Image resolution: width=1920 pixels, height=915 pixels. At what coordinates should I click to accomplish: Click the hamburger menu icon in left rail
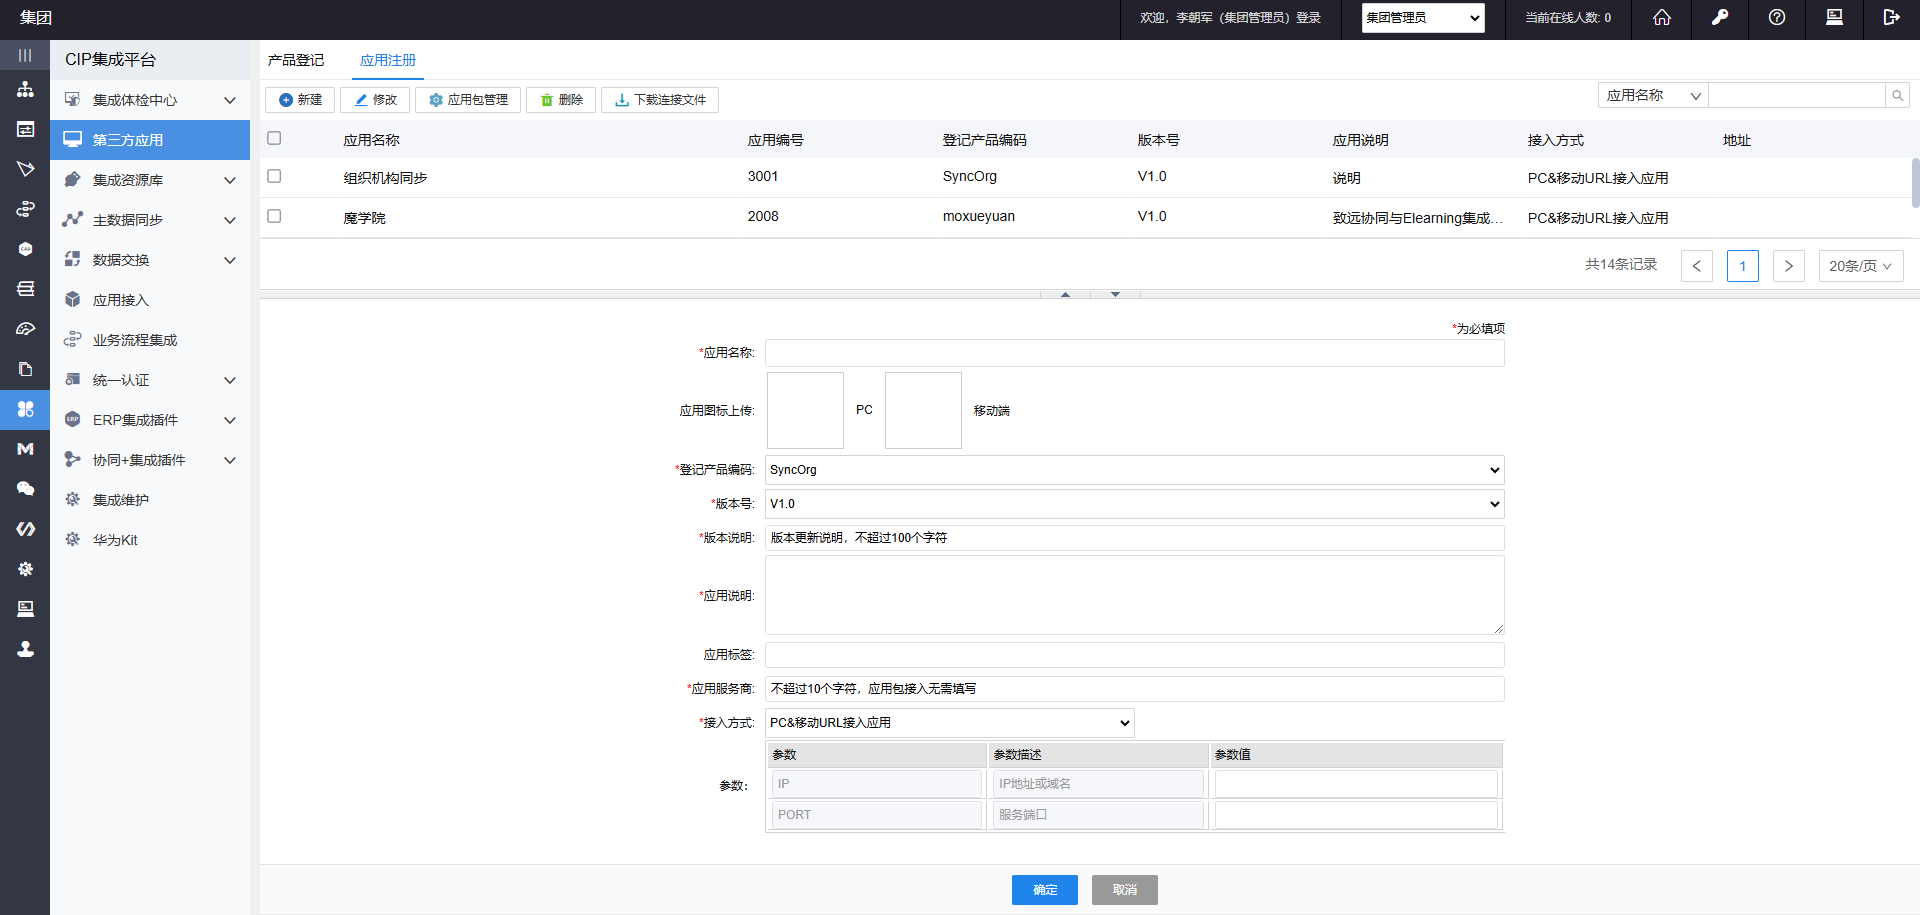[x=25, y=56]
